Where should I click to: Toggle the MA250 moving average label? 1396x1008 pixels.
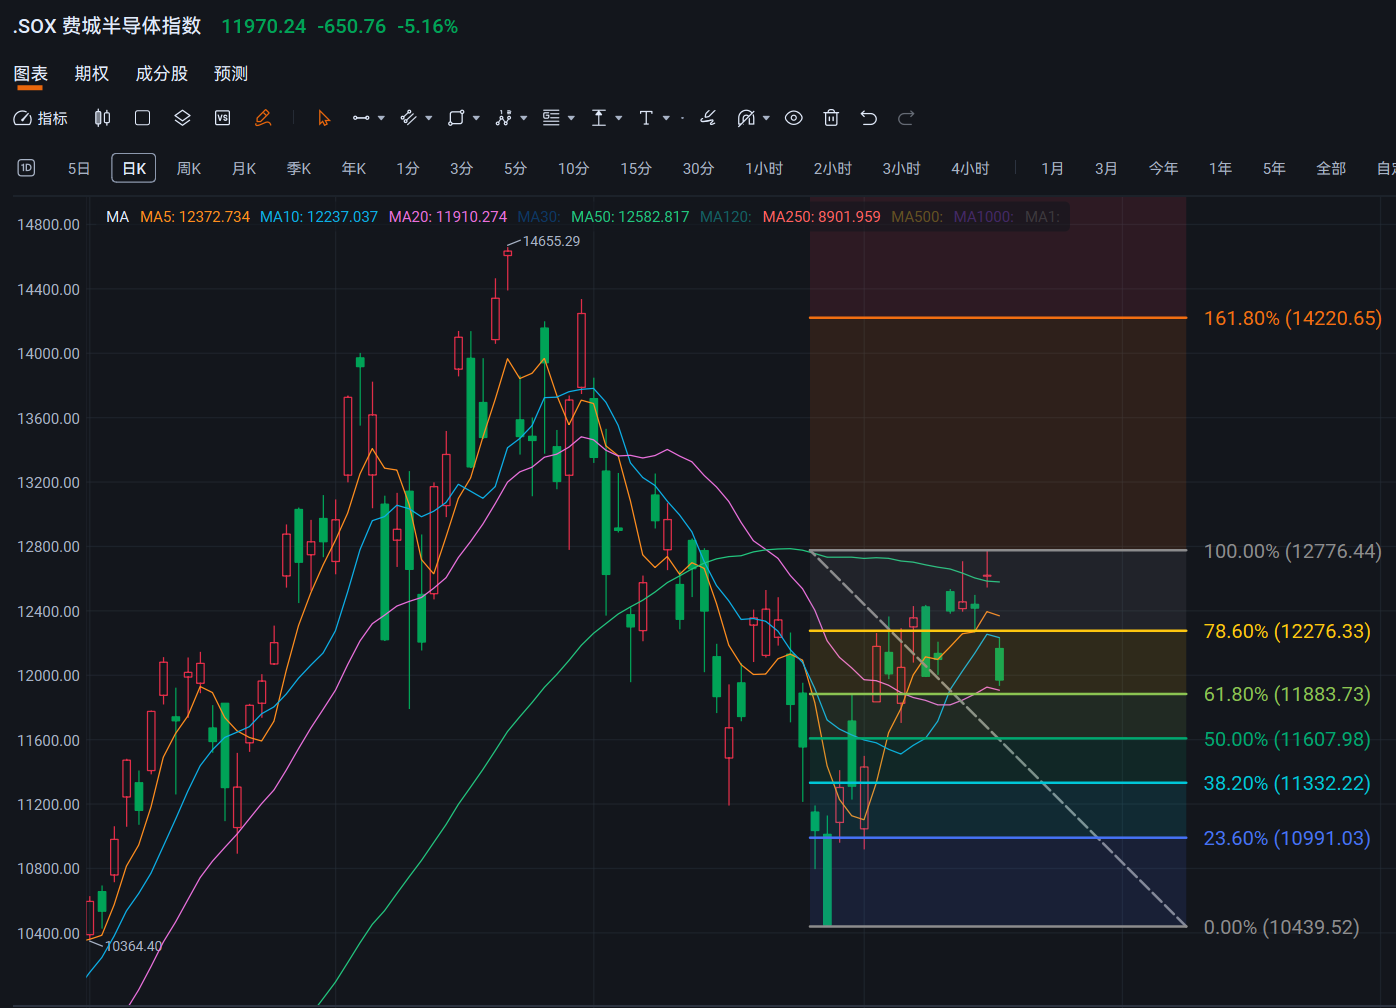pos(821,217)
